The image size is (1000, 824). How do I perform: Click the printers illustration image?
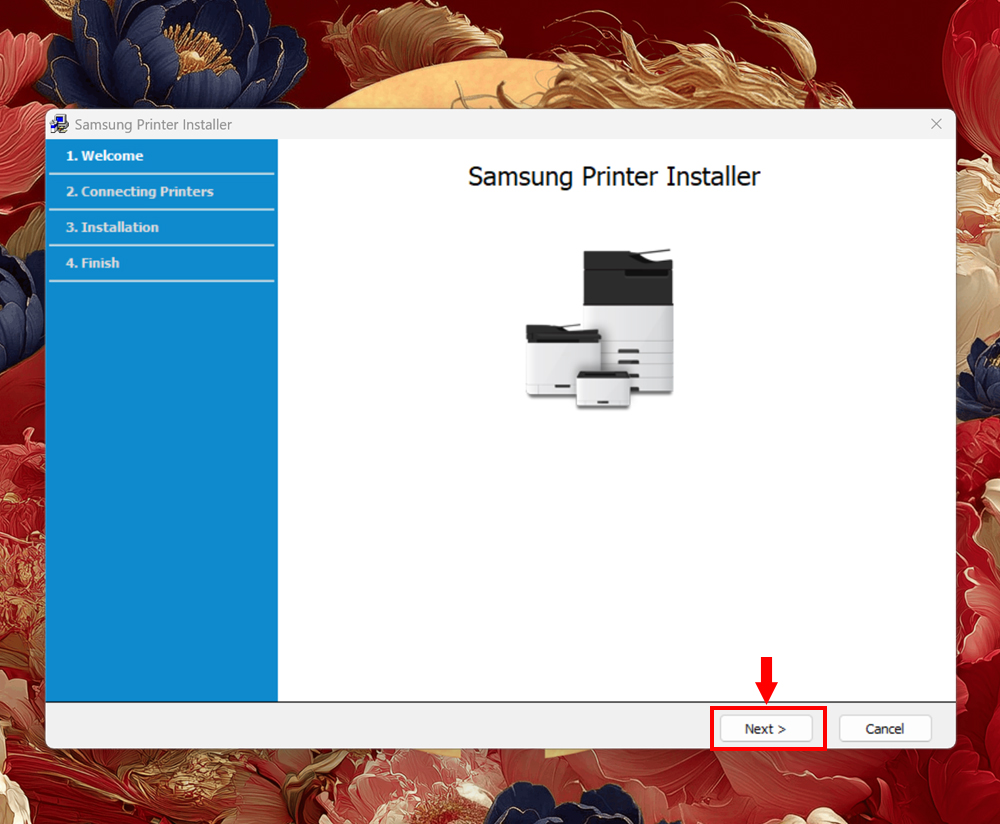click(x=599, y=328)
